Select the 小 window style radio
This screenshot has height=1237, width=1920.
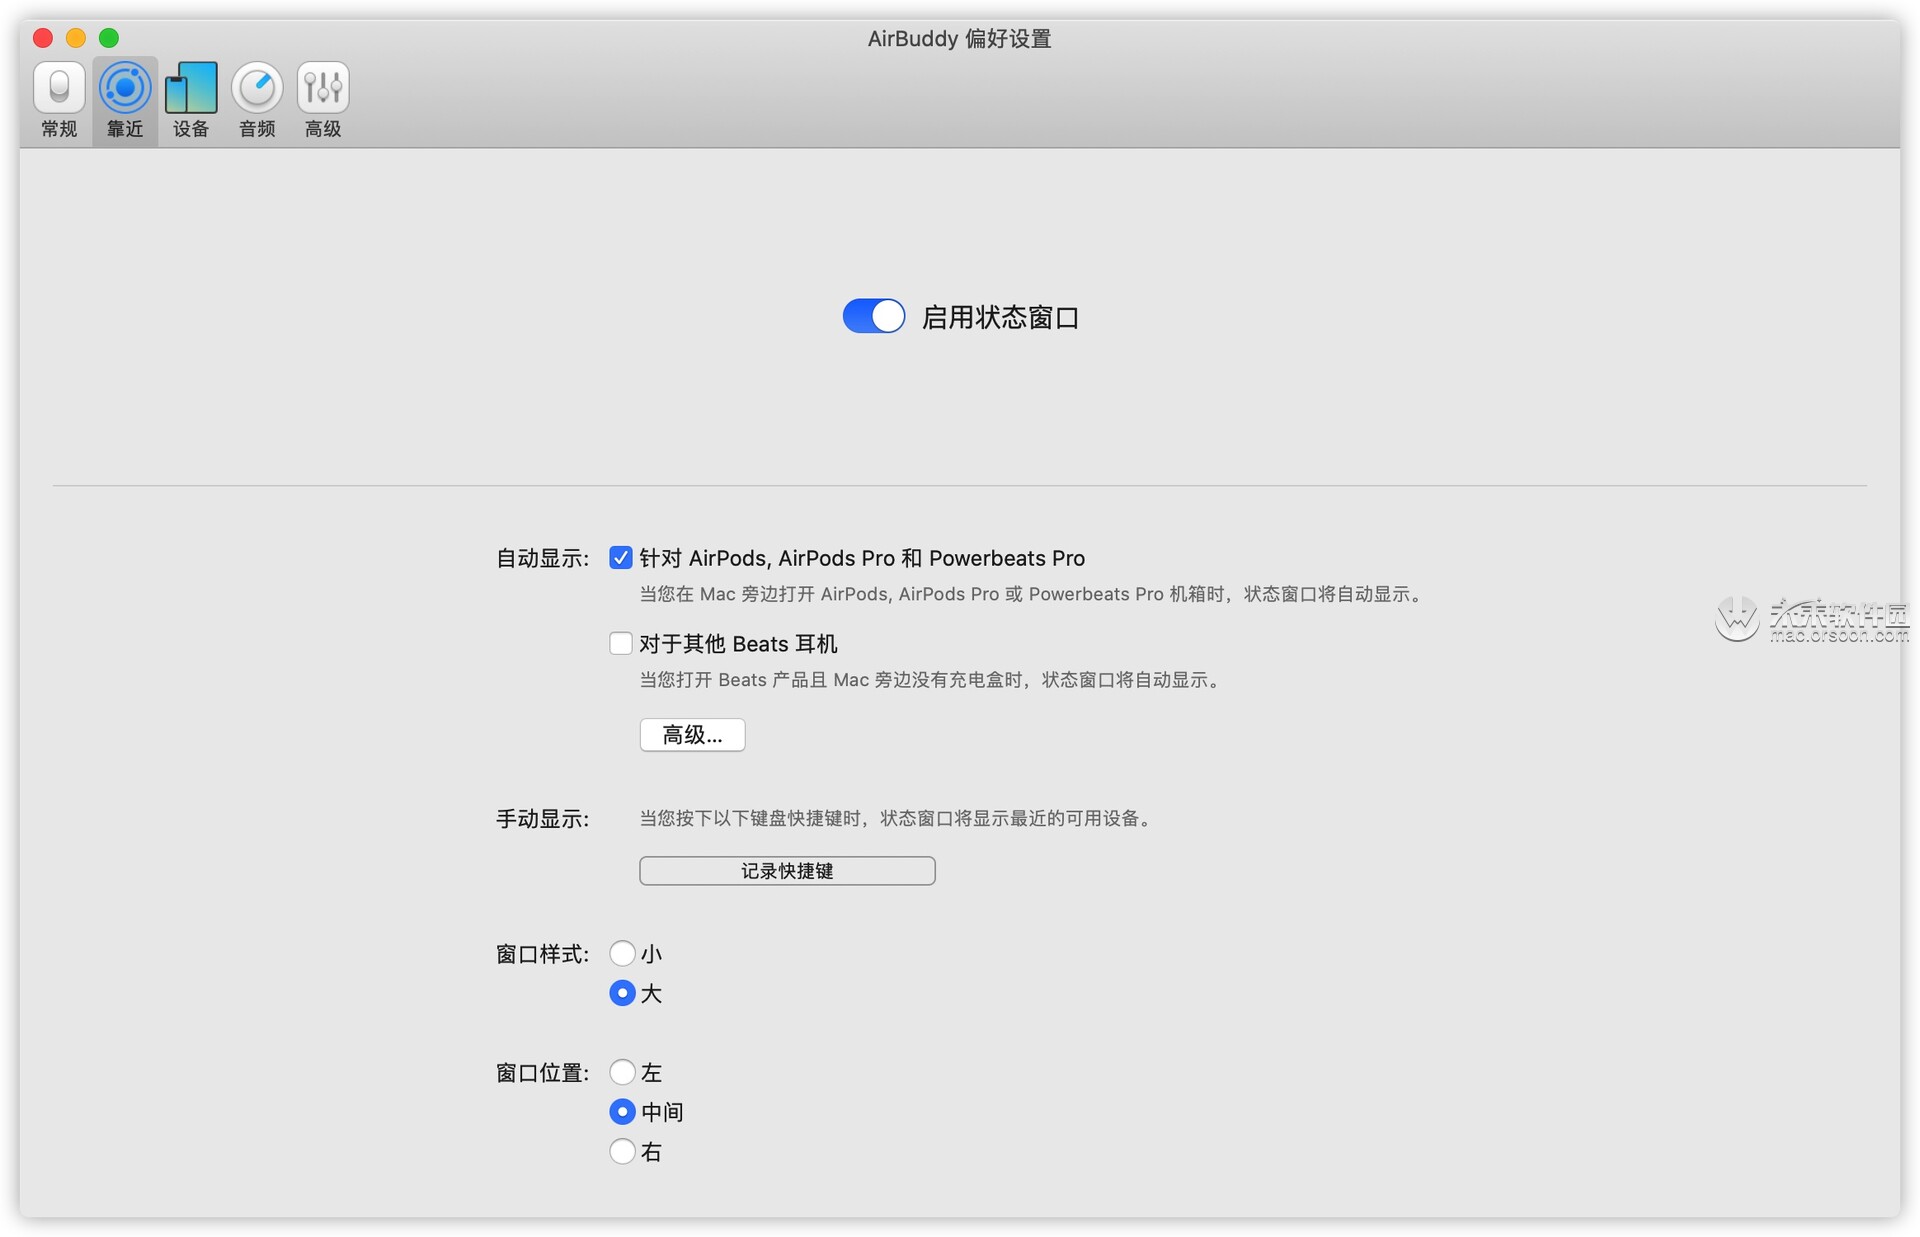(622, 953)
